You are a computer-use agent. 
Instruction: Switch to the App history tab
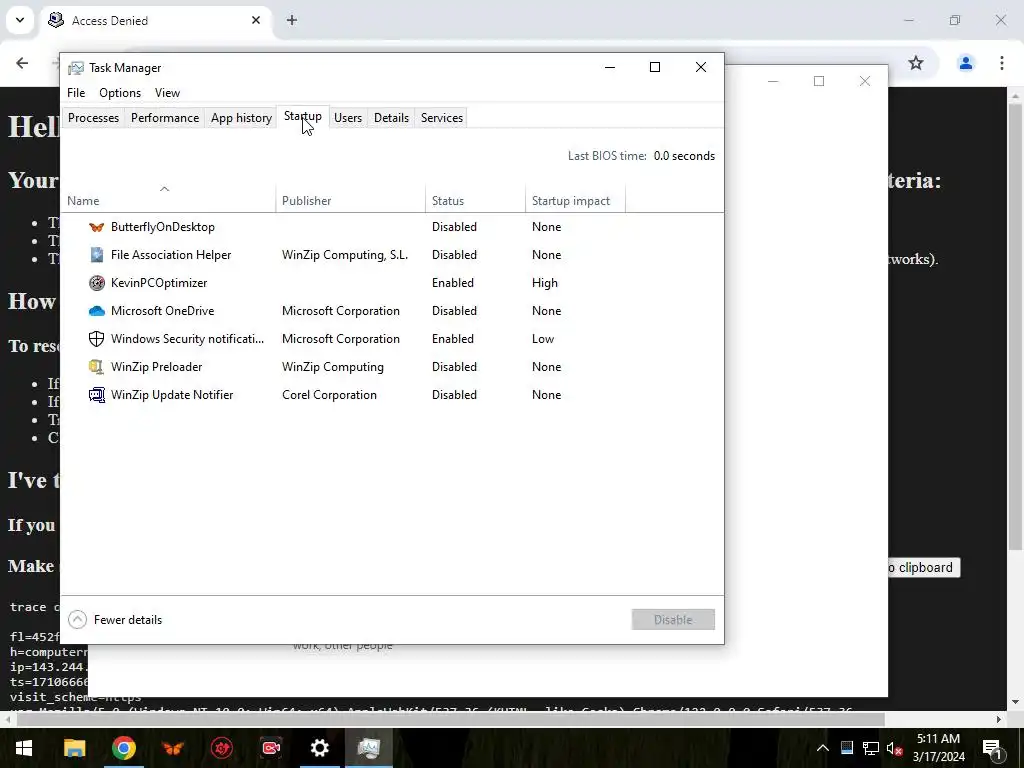pyautogui.click(x=241, y=118)
